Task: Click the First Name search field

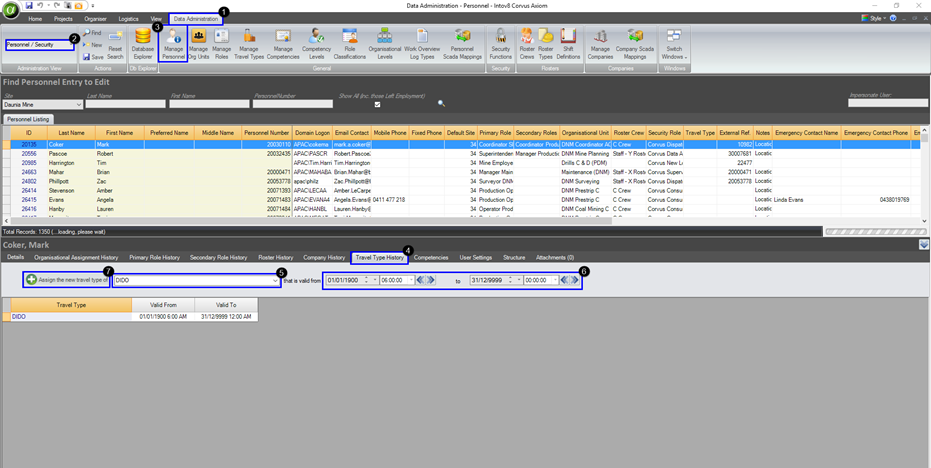Action: [209, 104]
